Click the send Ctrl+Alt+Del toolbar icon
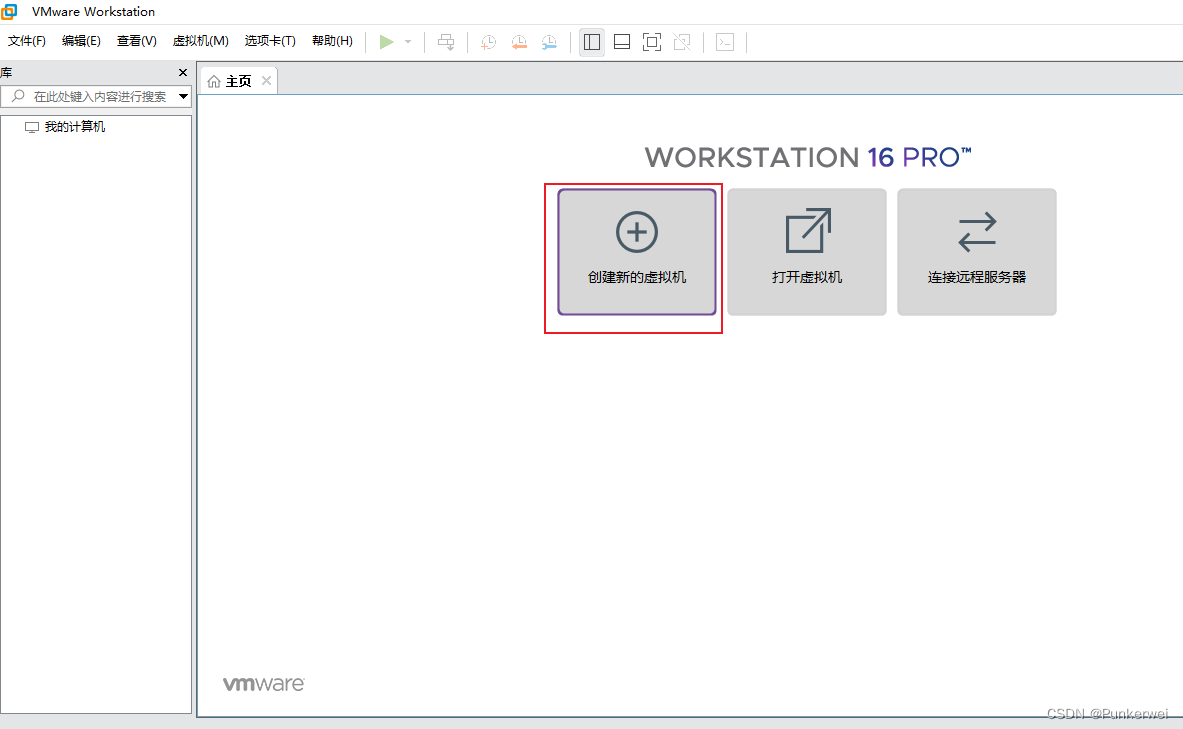The height and width of the screenshot is (729, 1183). click(447, 42)
